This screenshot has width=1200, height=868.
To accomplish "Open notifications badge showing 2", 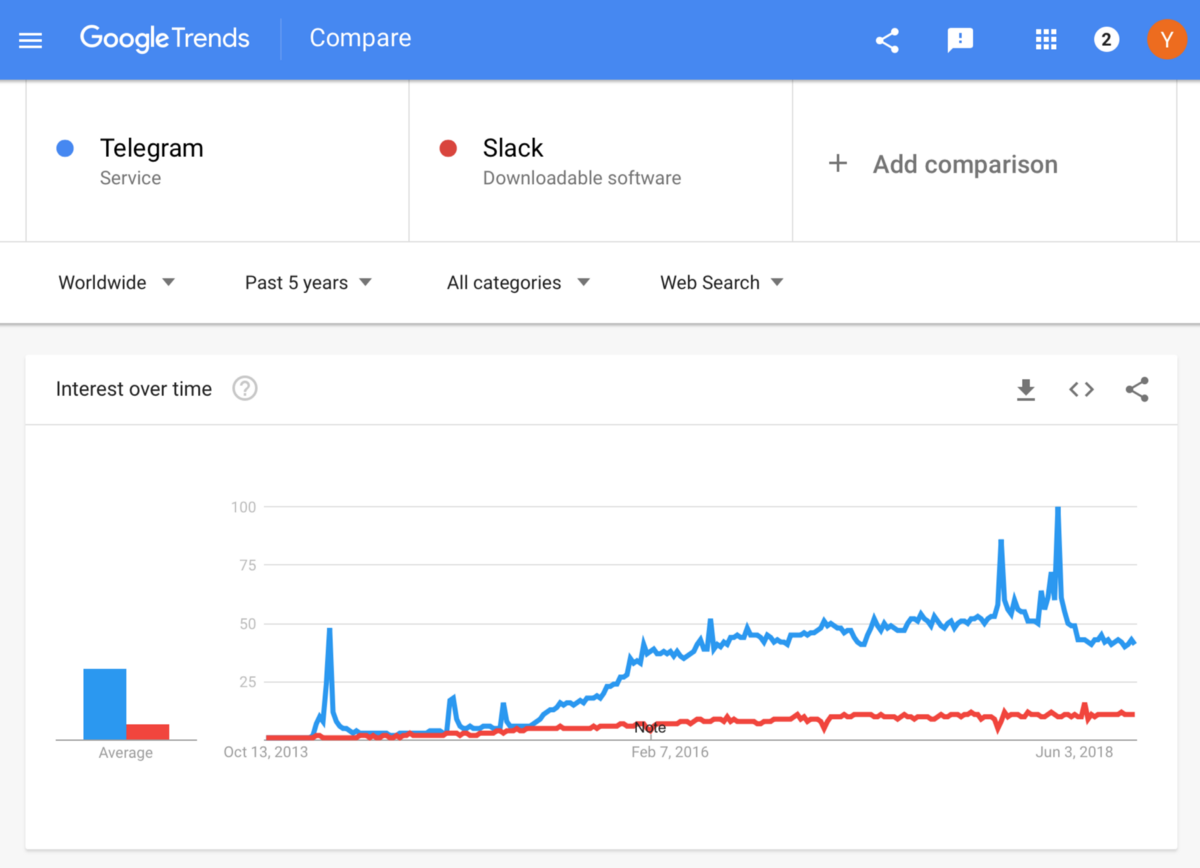I will click(x=1106, y=40).
